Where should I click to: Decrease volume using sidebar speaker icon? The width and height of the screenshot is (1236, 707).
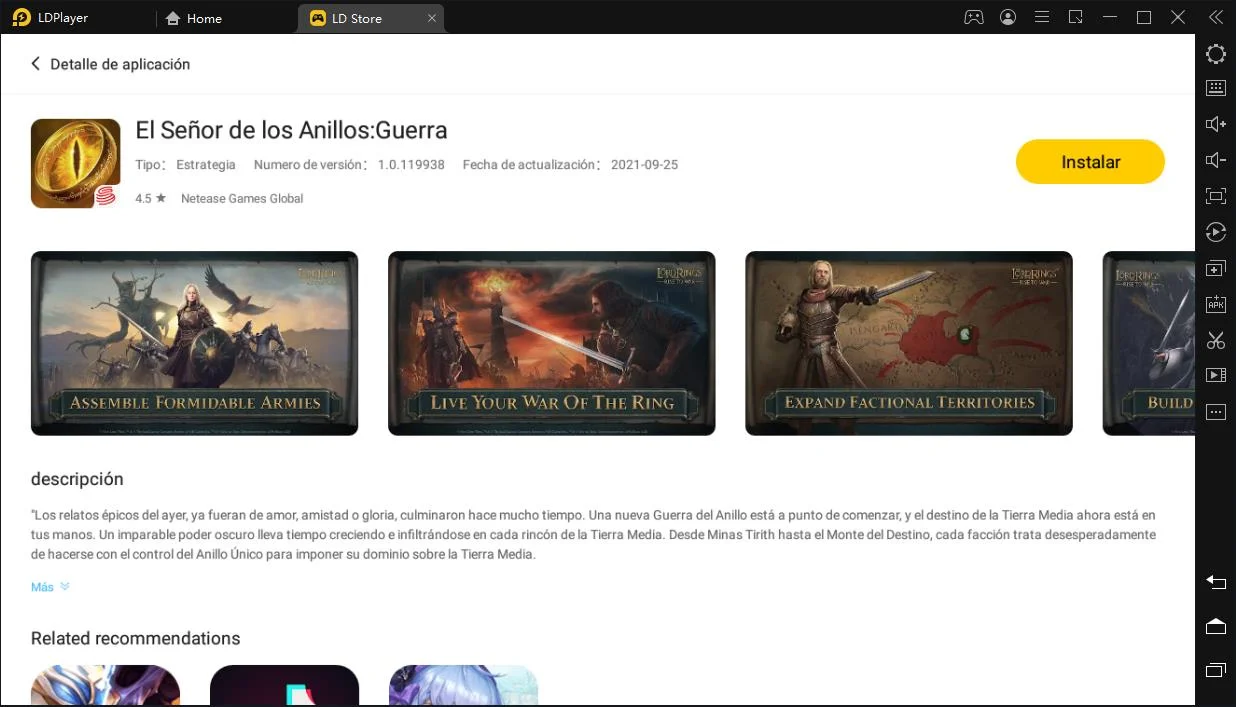point(1216,160)
